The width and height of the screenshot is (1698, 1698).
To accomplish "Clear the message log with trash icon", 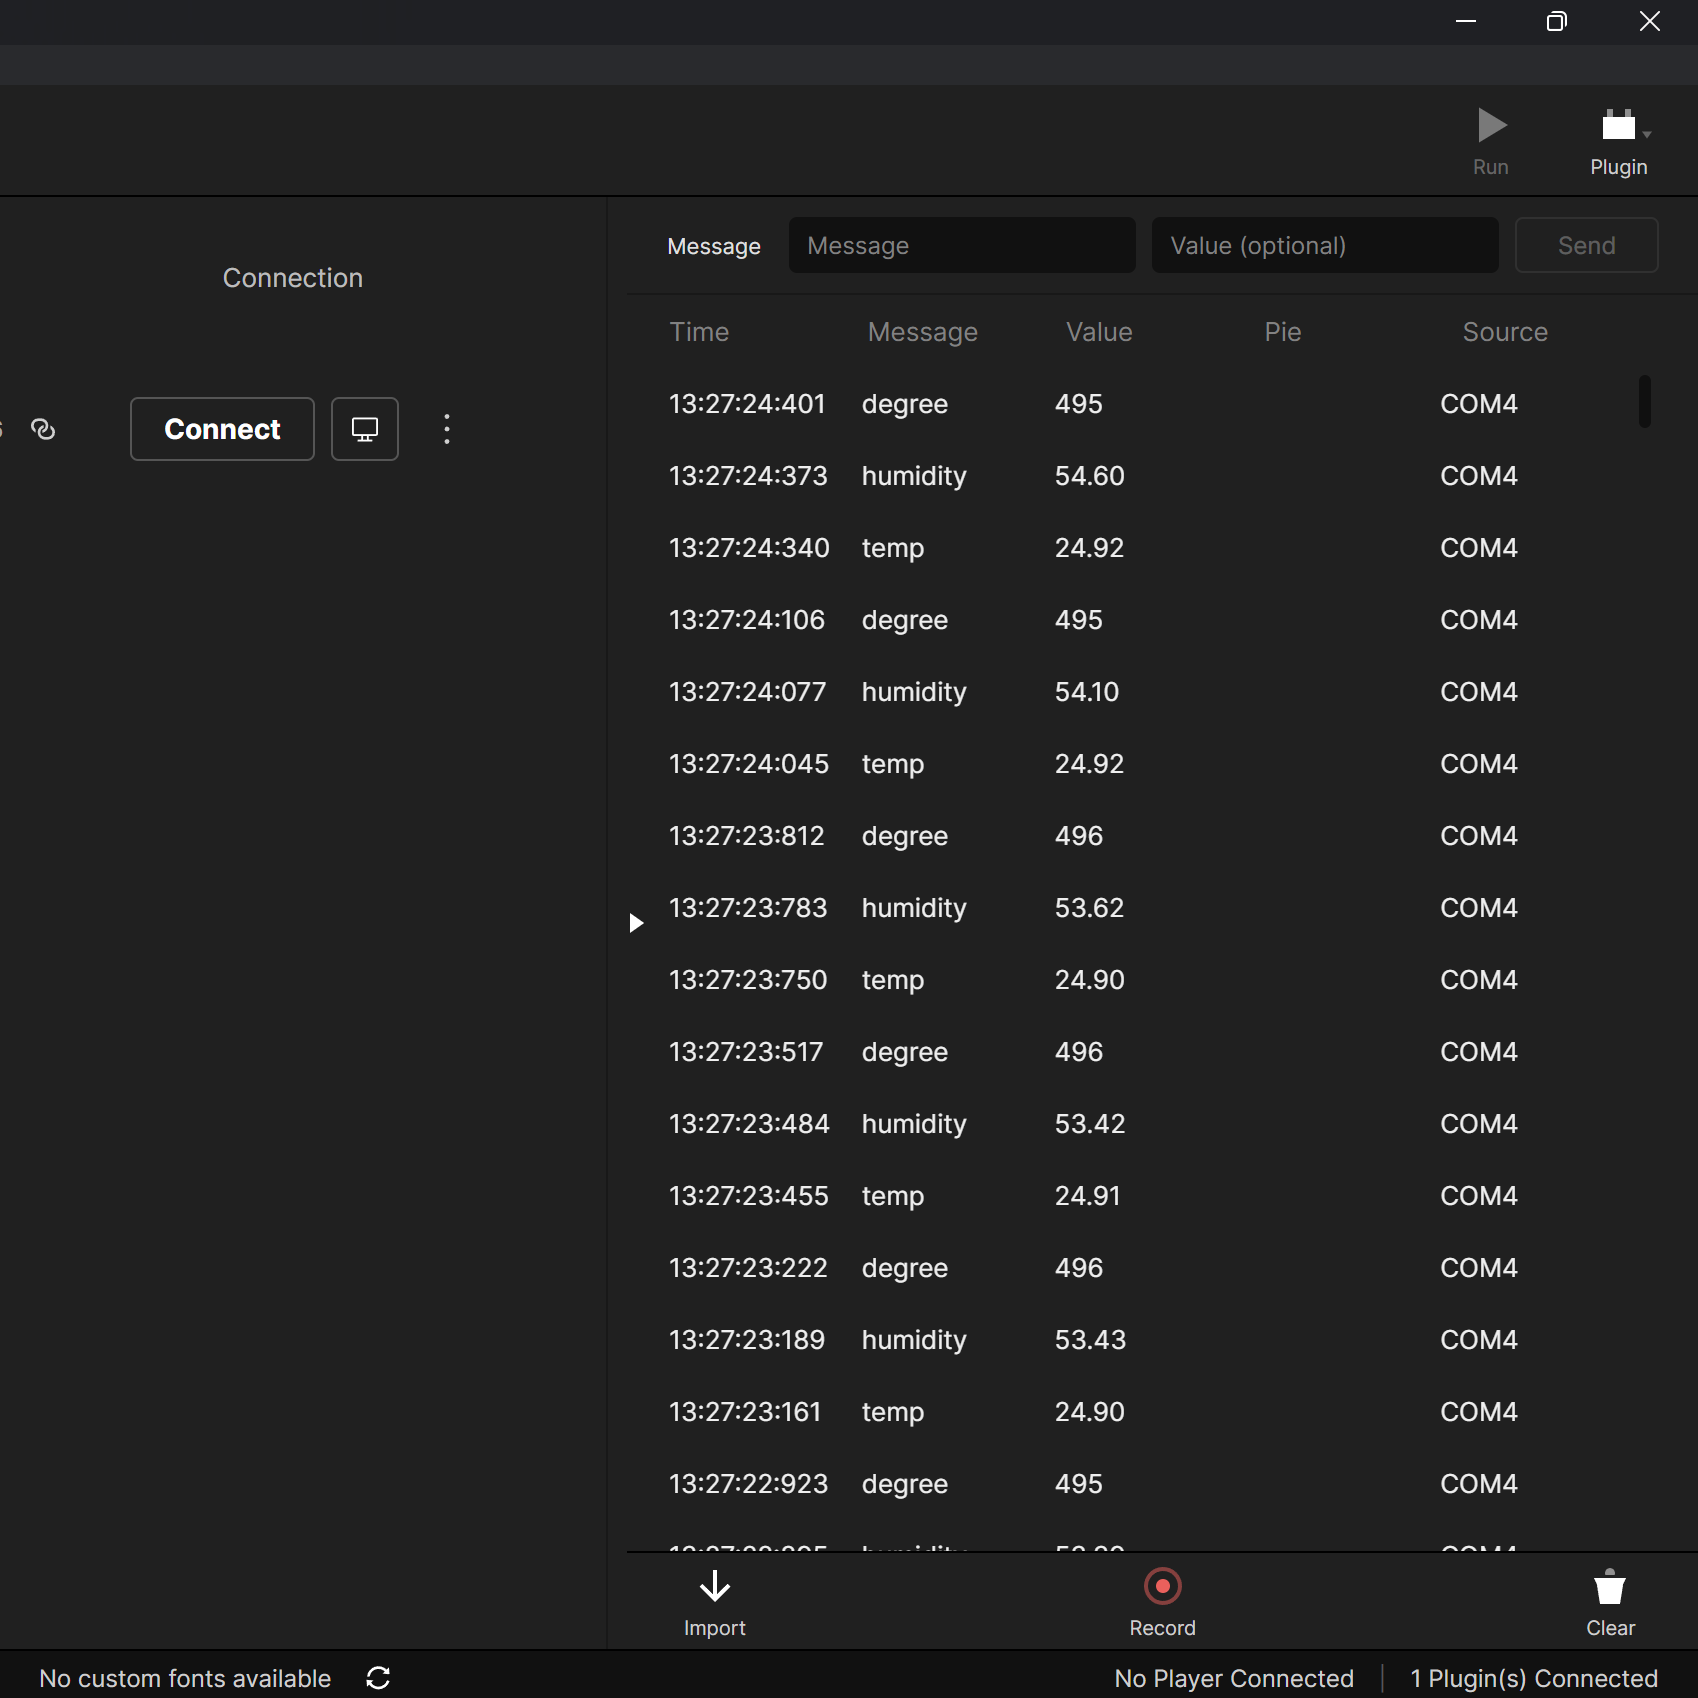I will (x=1610, y=1587).
